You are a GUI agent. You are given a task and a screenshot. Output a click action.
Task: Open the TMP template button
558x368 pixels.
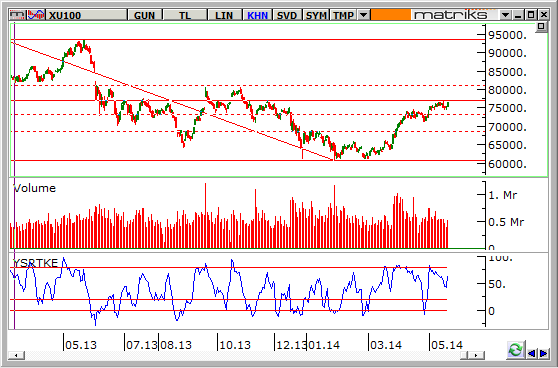pyautogui.click(x=344, y=15)
